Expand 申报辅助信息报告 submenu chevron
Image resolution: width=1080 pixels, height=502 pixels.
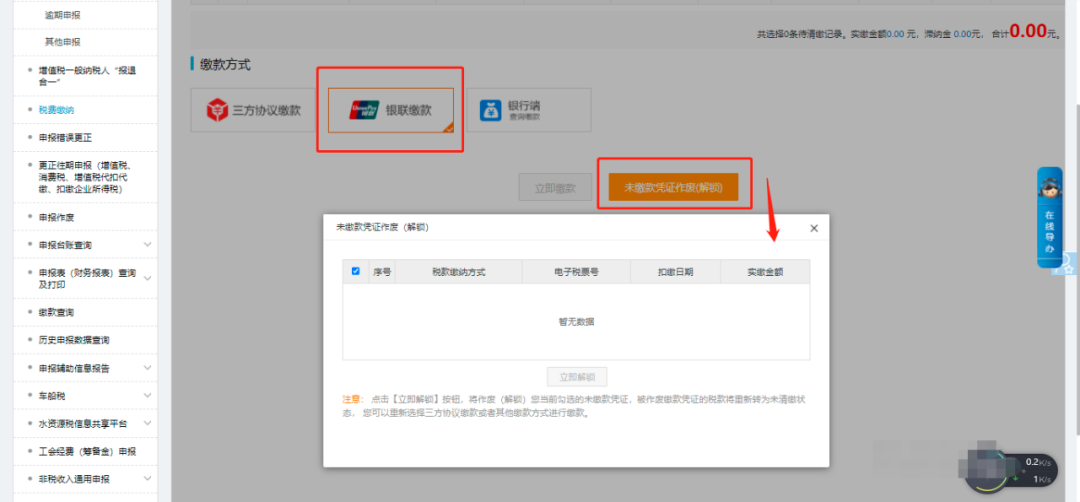(147, 368)
